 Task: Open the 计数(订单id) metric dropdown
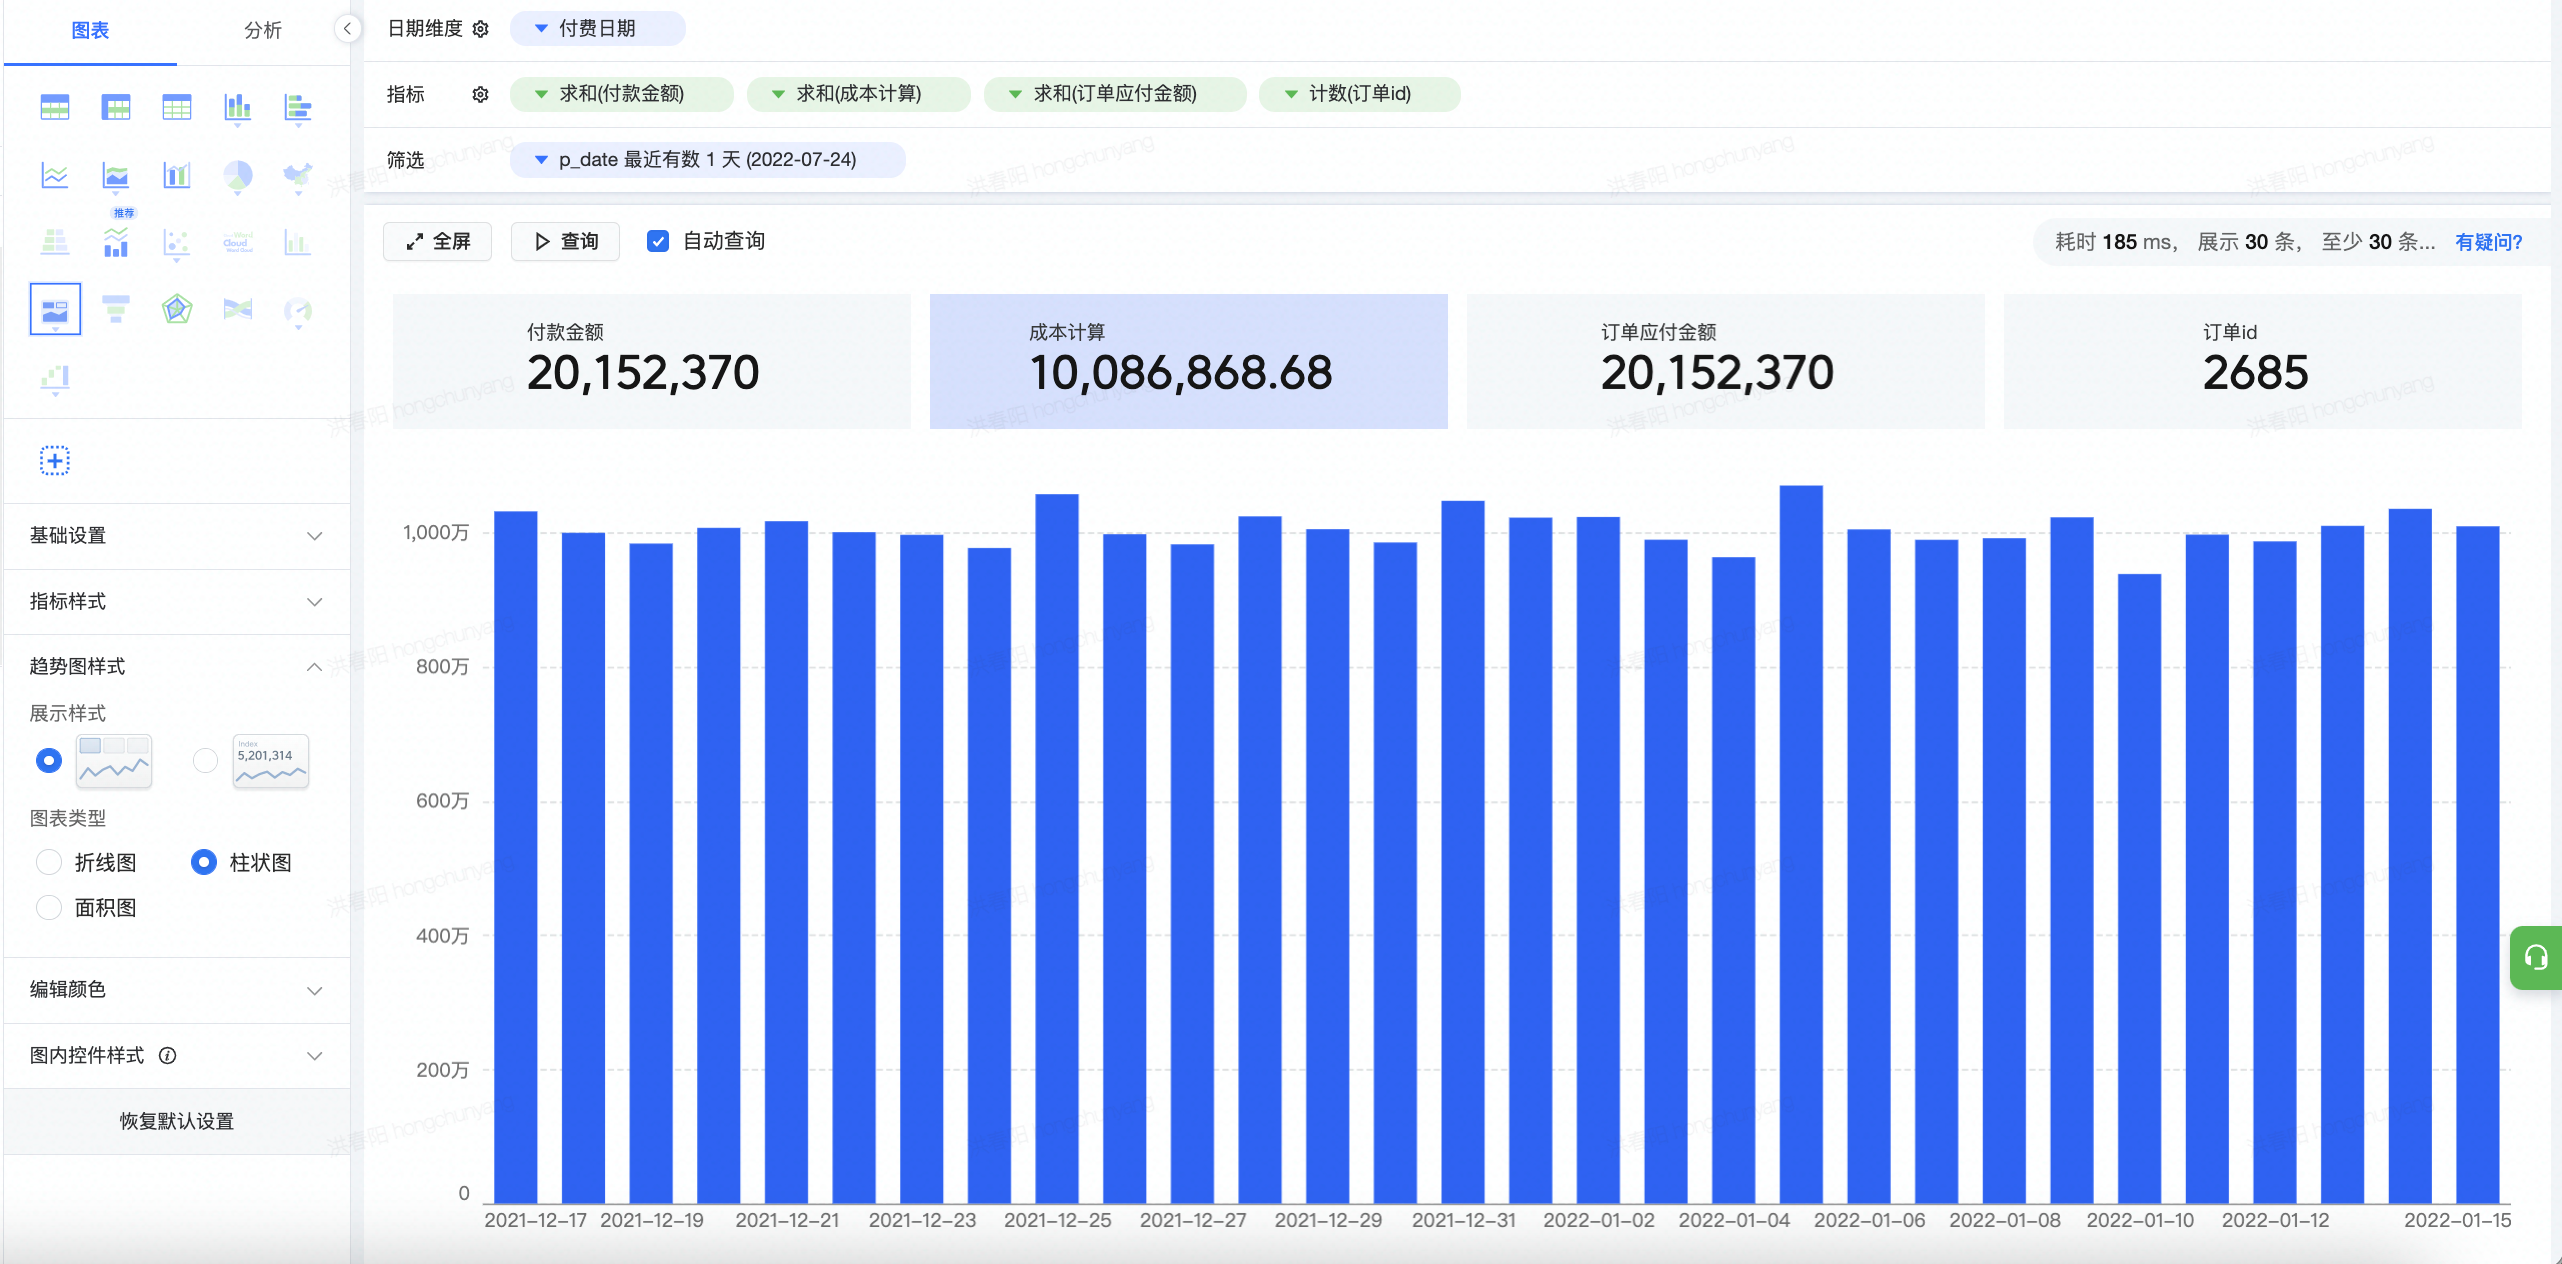coord(1359,94)
